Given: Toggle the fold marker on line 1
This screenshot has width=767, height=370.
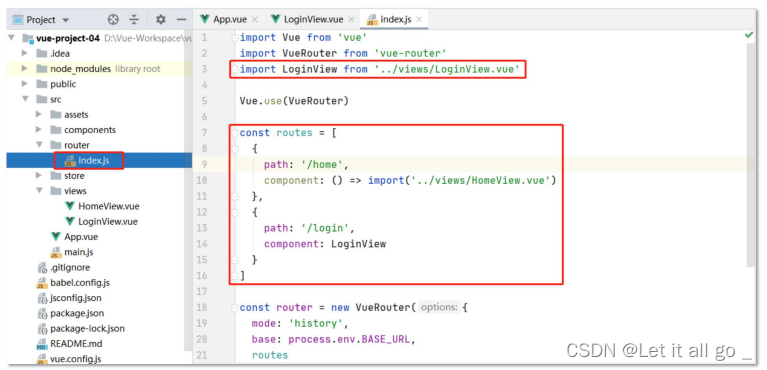Looking at the screenshot, I should tap(235, 38).
